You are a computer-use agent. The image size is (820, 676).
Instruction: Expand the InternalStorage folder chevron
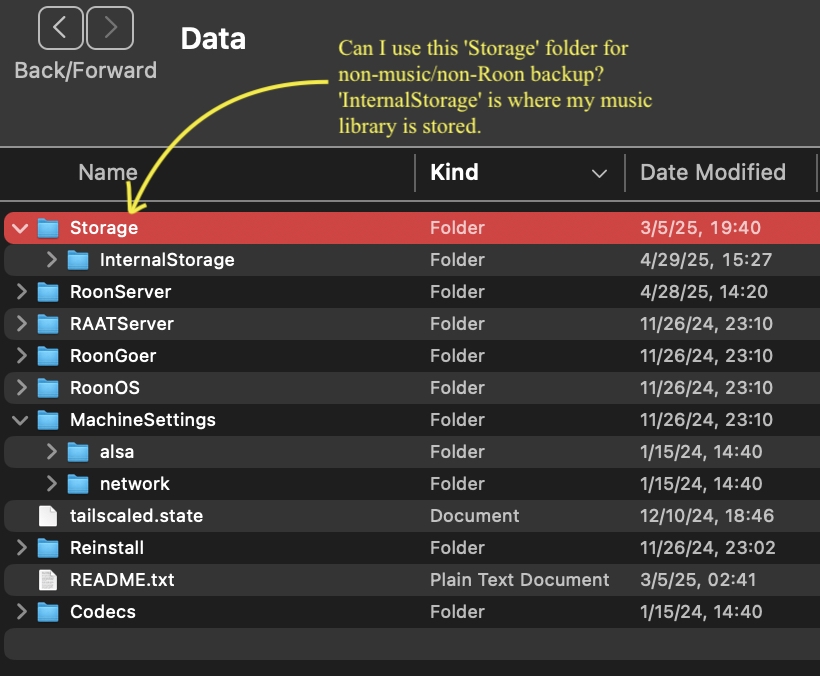[51, 259]
